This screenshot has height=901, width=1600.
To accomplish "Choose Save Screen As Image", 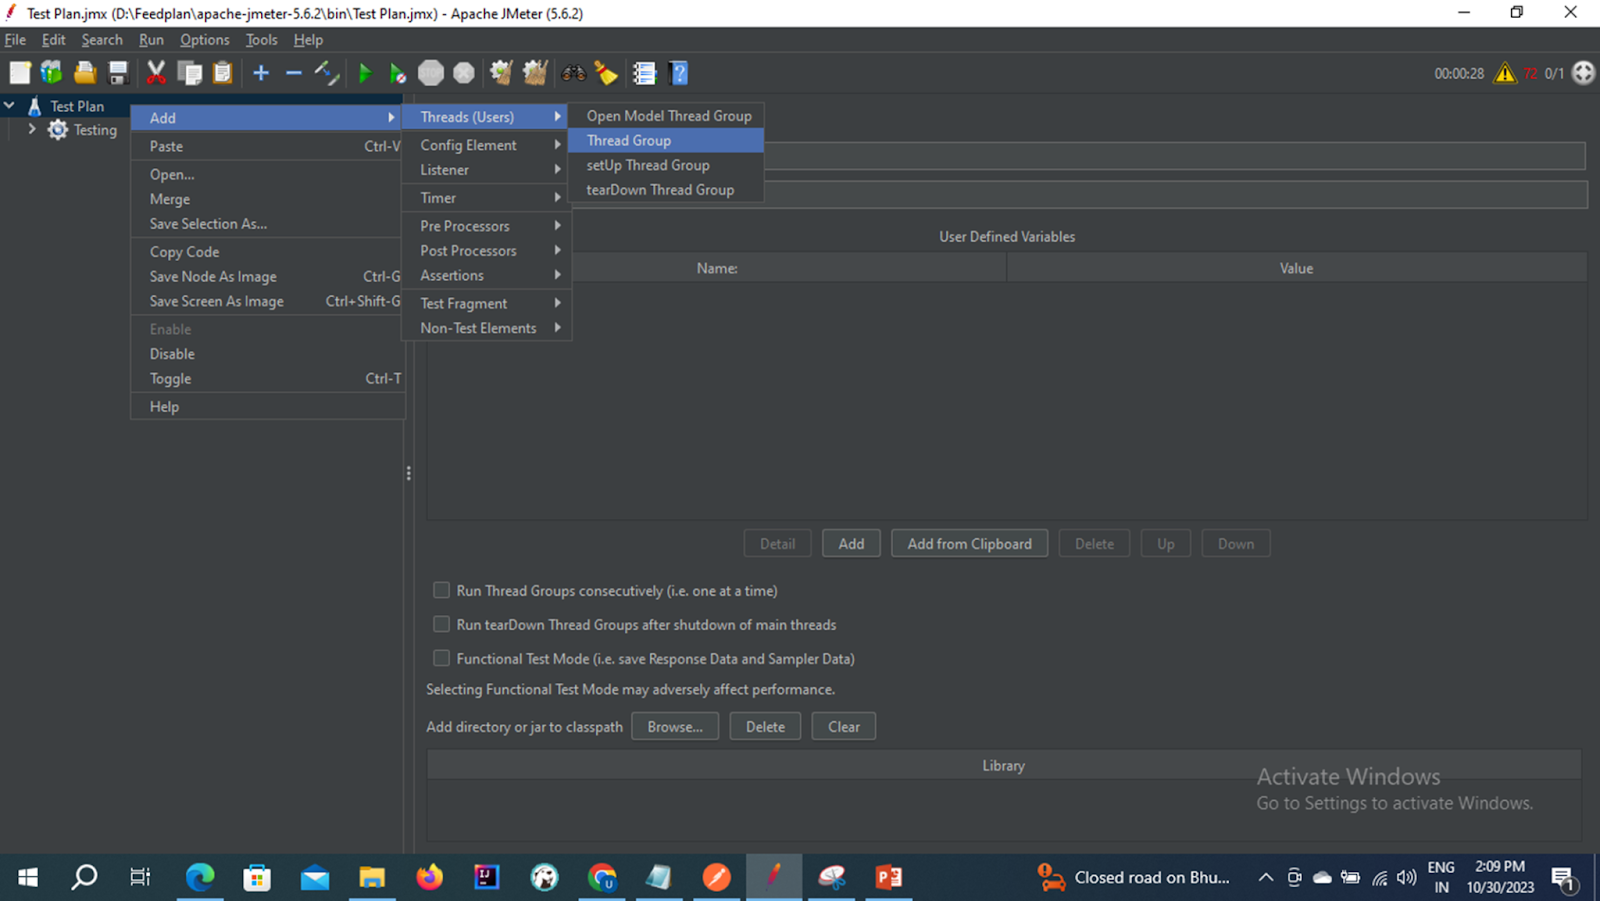I will tap(267, 301).
